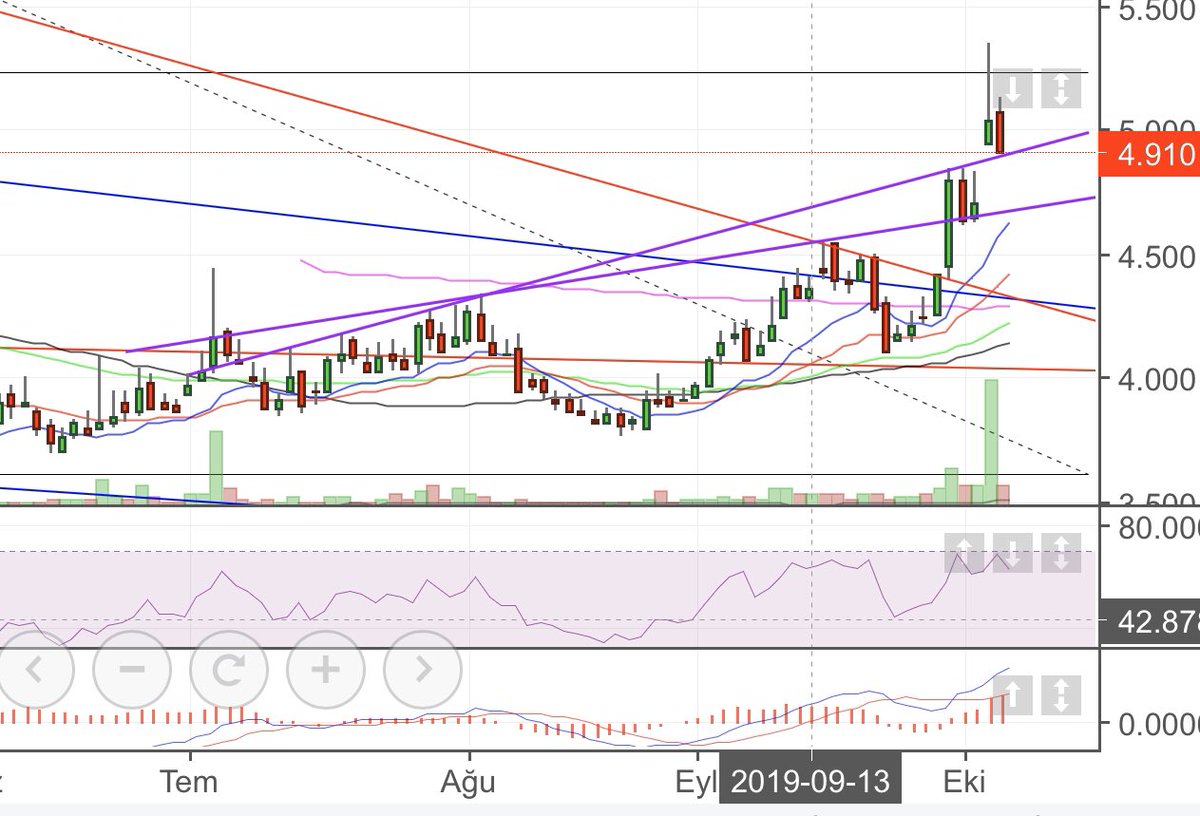Move the RSI indicator pane down
1200x816 pixels.
(x=1013, y=552)
